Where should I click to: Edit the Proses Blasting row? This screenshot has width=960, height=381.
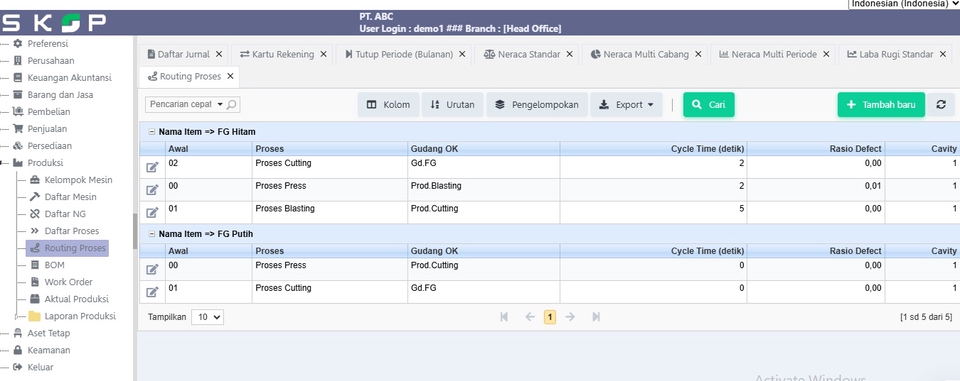coord(152,213)
